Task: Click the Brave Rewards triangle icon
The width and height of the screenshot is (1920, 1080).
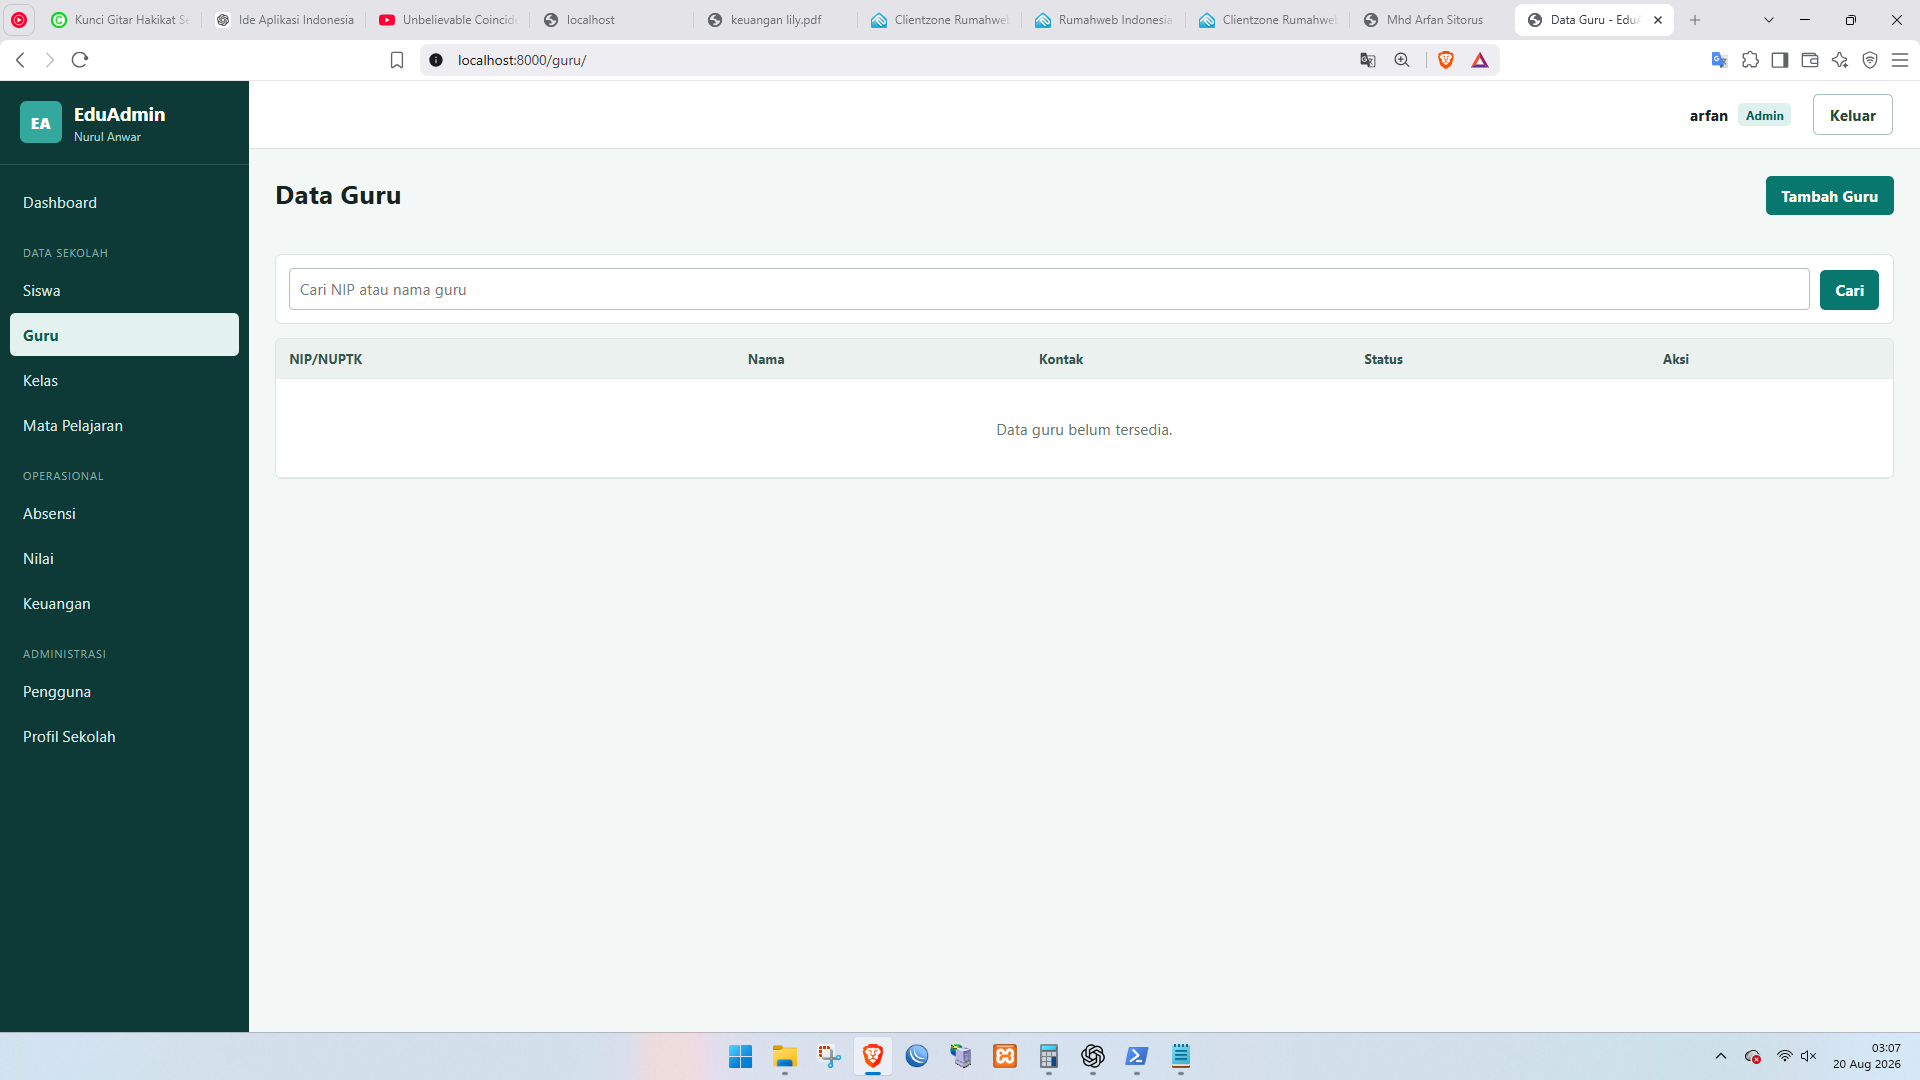Action: [x=1480, y=60]
